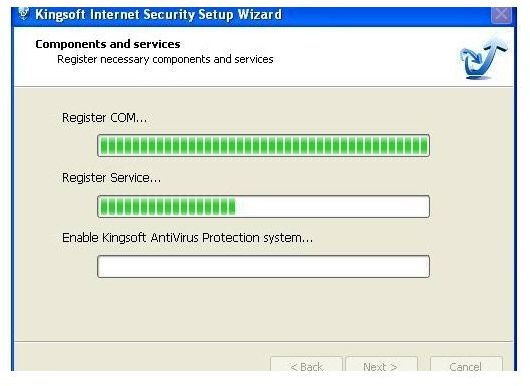Click the < Back button
The height and width of the screenshot is (386, 530).
[x=306, y=365]
